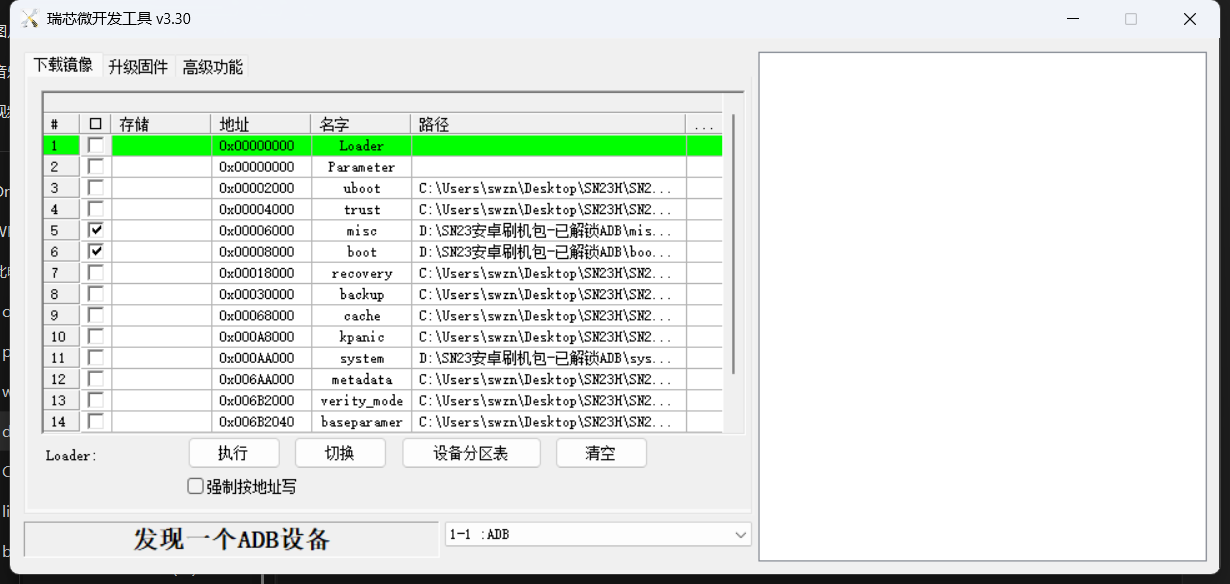This screenshot has height=584, width=1230.
Task: Click the 设备分区表 button
Action: [x=471, y=453]
